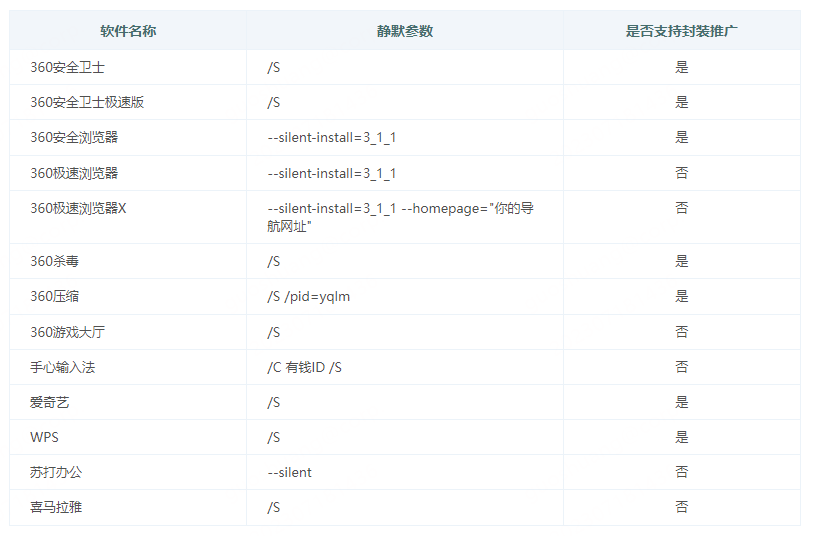Screen dimensions: 814x536
Task: Click the 静默参数 column header
Action: (405, 31)
